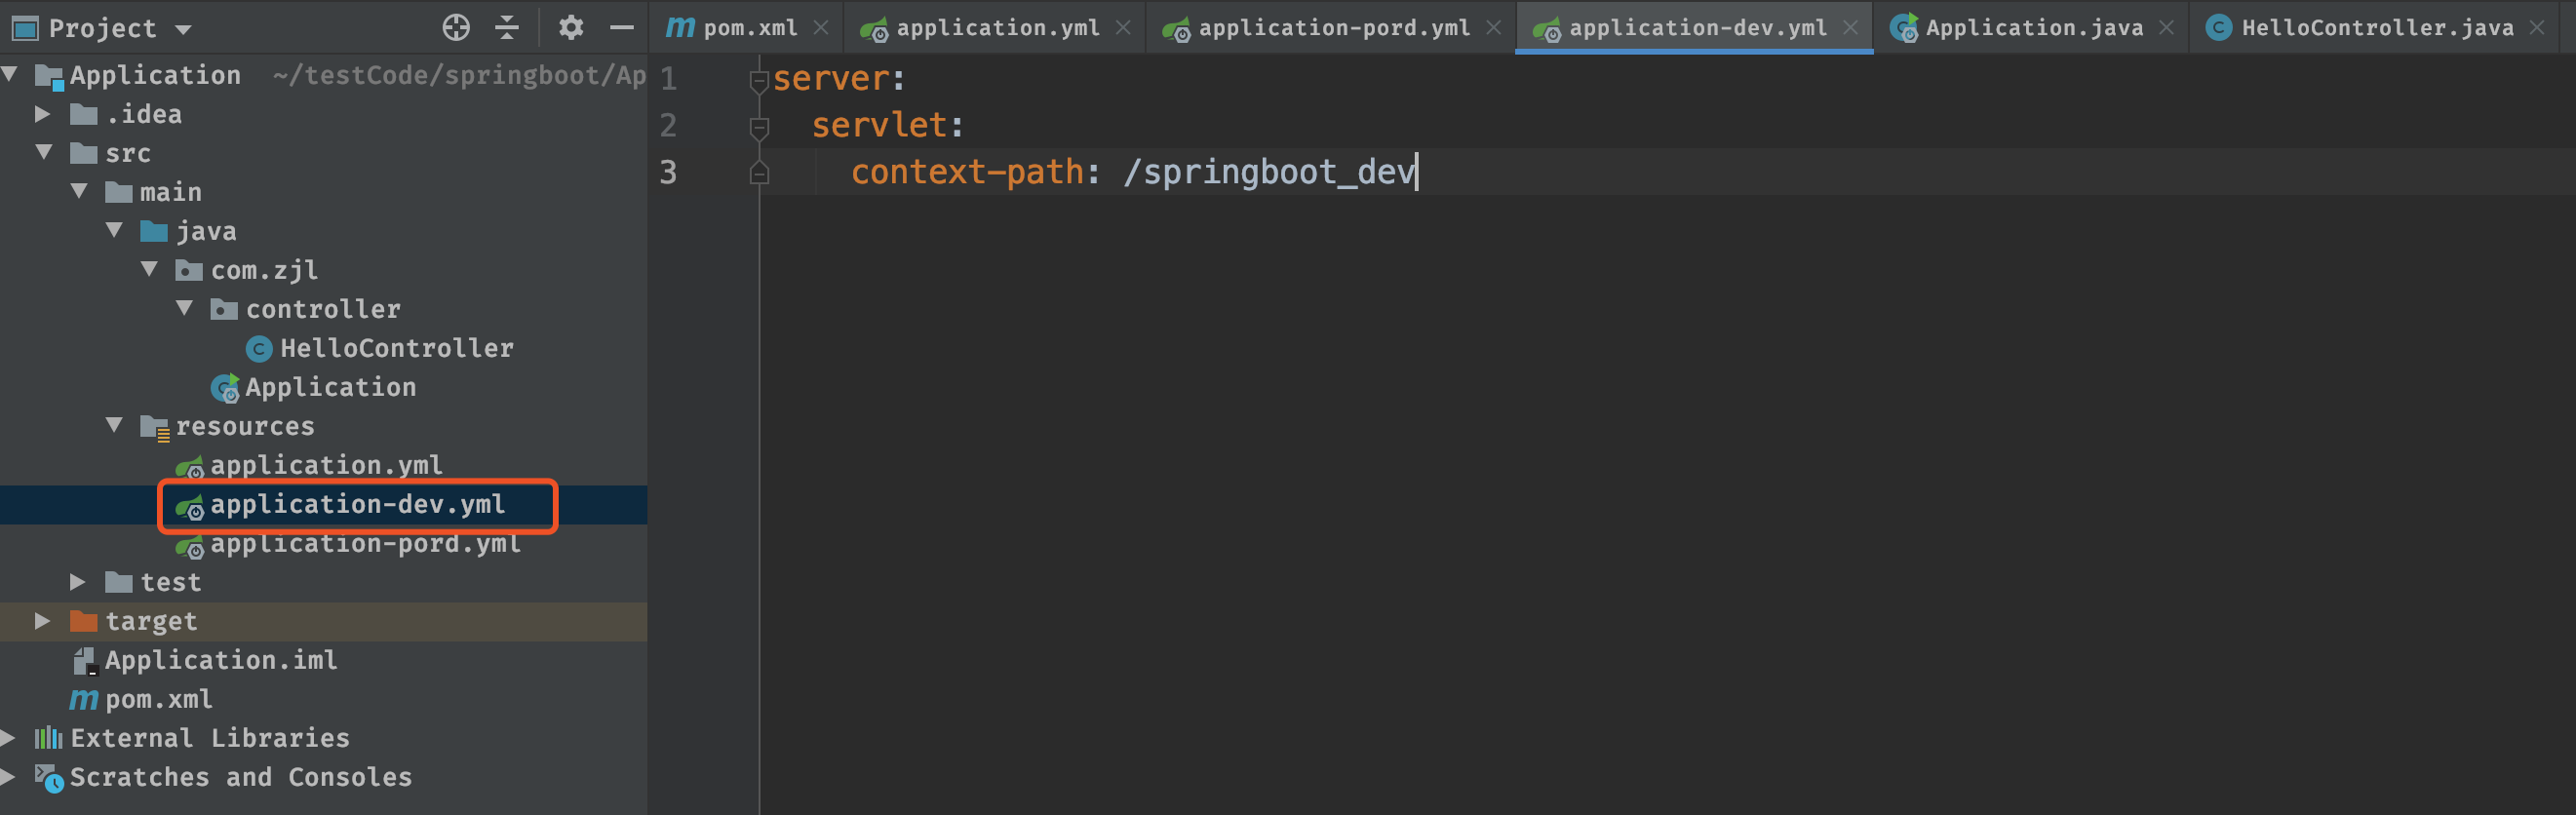
Task: Switch to the Application.java tab
Action: point(2034,28)
